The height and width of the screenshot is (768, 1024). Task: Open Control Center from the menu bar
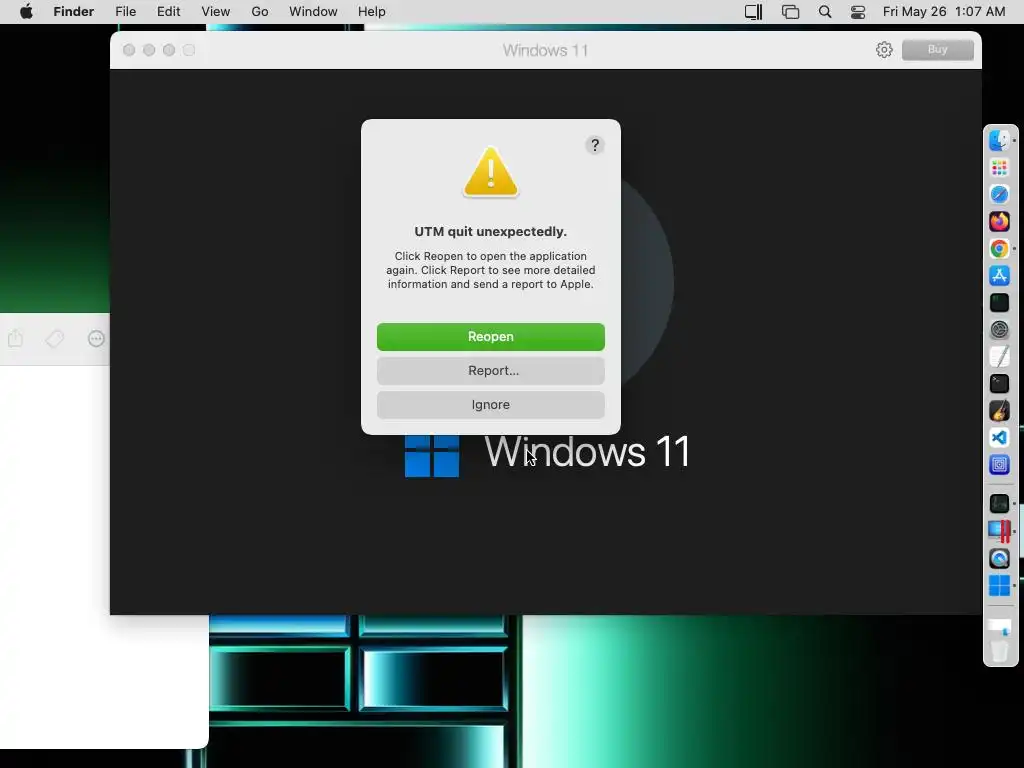[x=858, y=12]
